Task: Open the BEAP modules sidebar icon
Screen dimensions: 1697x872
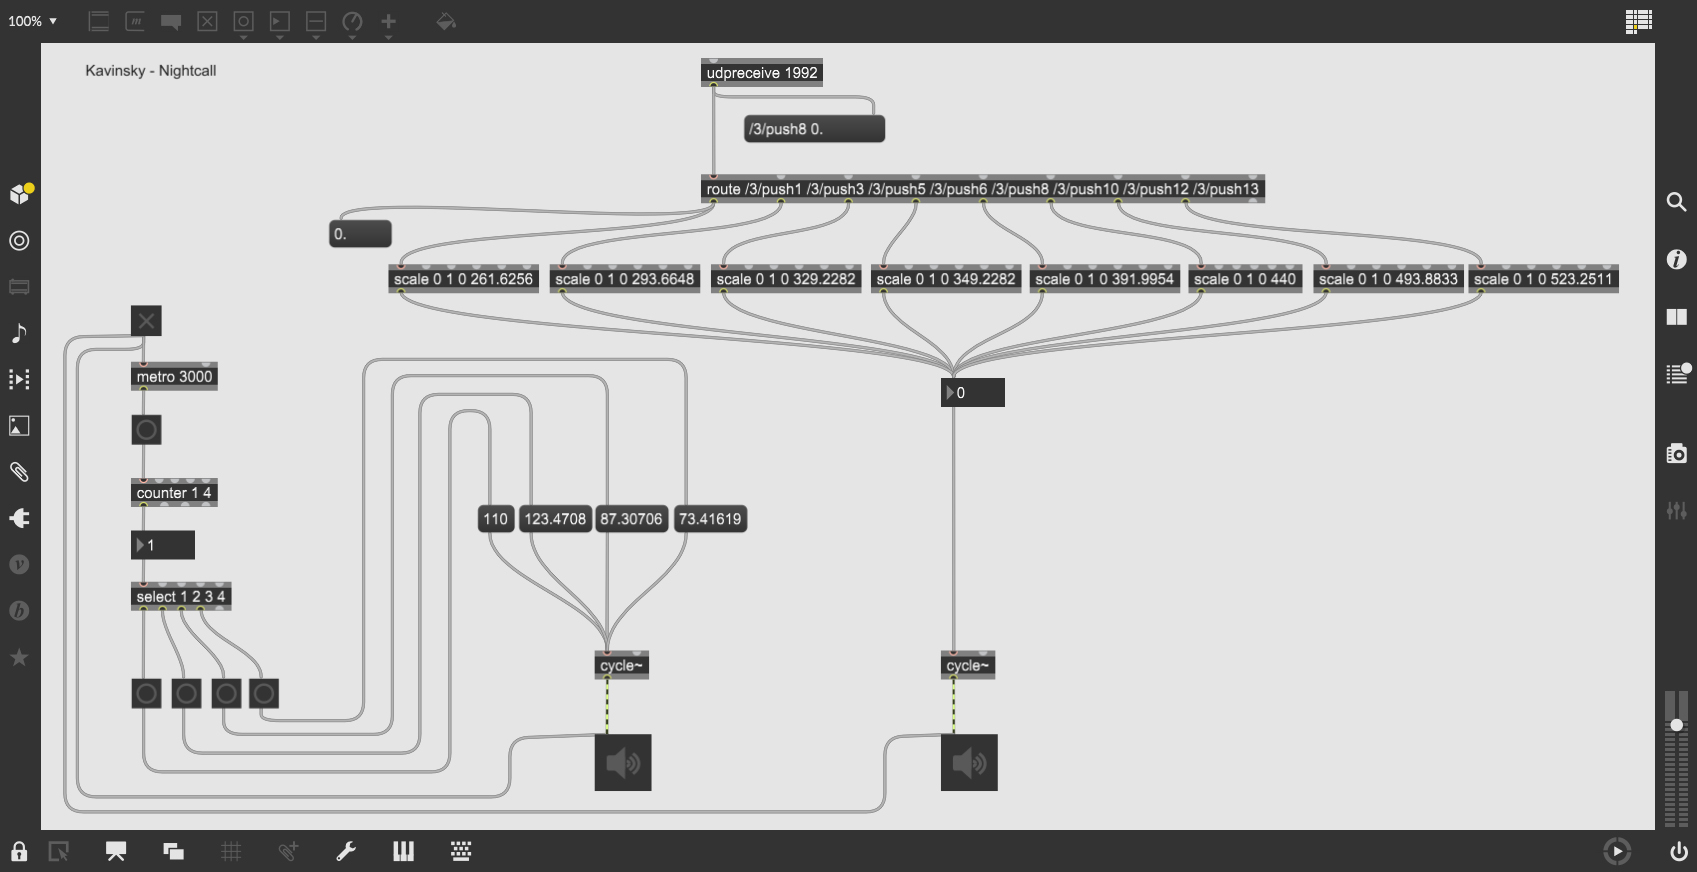Action: coord(19,611)
